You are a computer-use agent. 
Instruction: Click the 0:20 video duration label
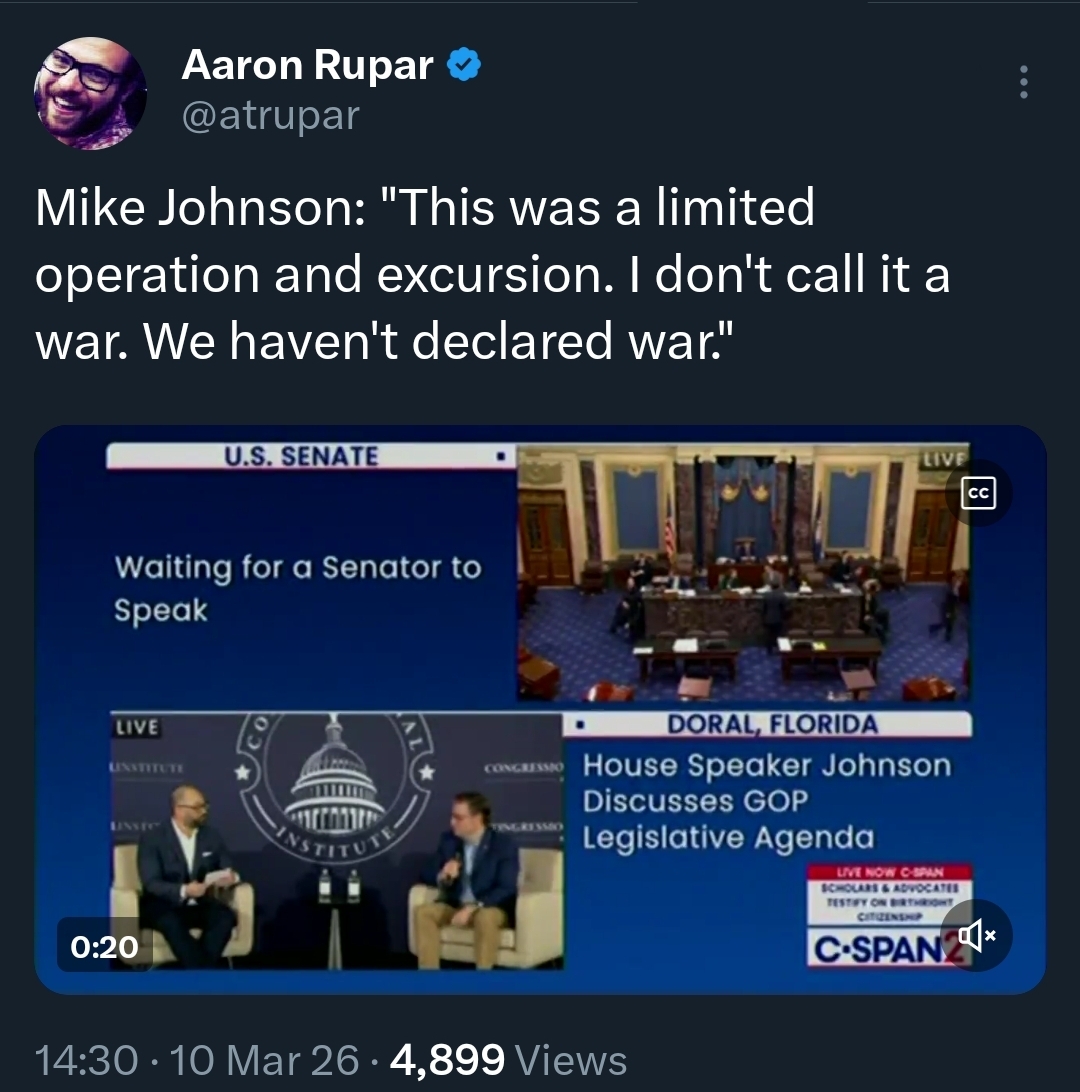tap(104, 946)
